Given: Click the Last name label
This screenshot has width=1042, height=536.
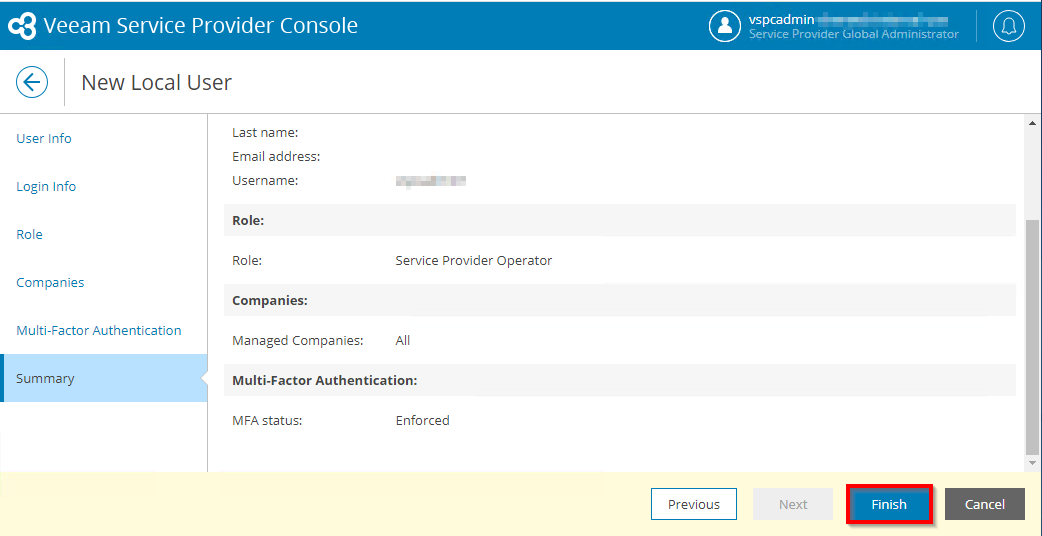Looking at the screenshot, I should coord(265,133).
